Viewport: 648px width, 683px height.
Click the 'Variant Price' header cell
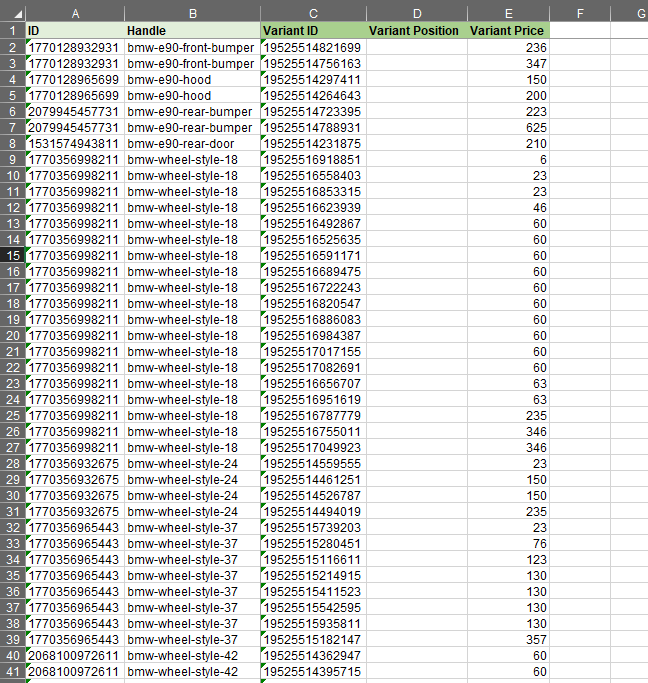point(509,31)
